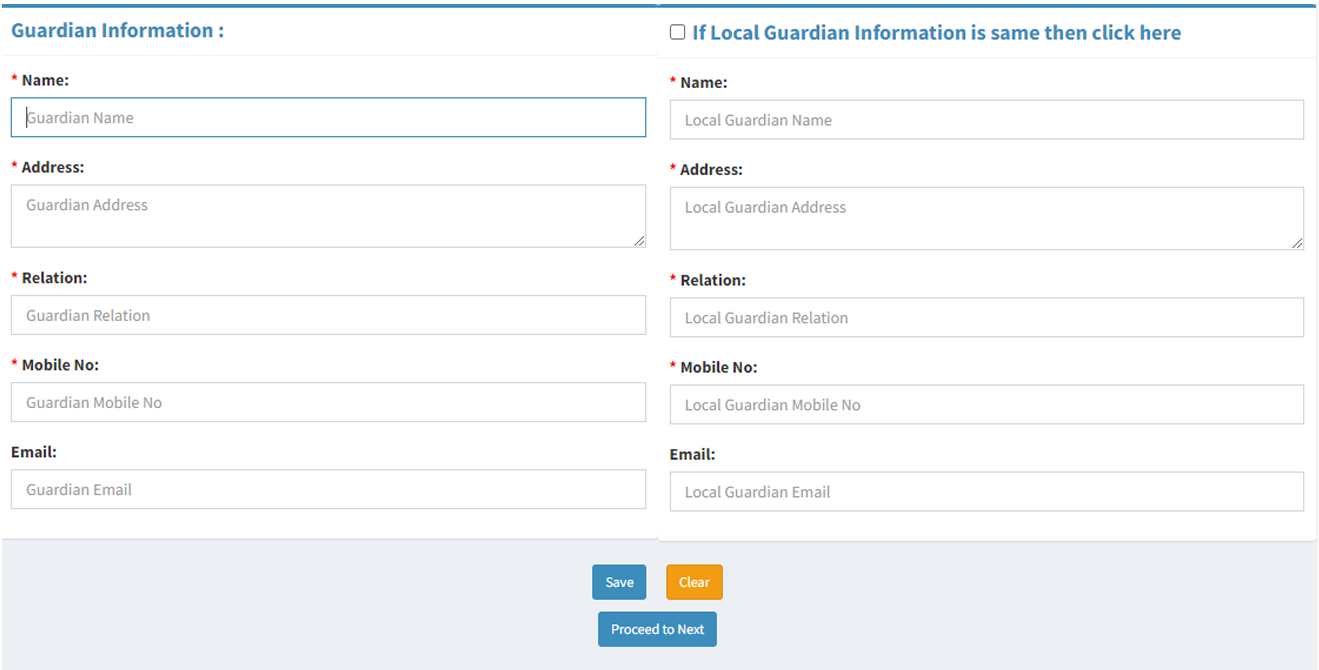Image resolution: width=1319 pixels, height=670 pixels.
Task: Focus the Guardian Address text area
Action: click(328, 216)
